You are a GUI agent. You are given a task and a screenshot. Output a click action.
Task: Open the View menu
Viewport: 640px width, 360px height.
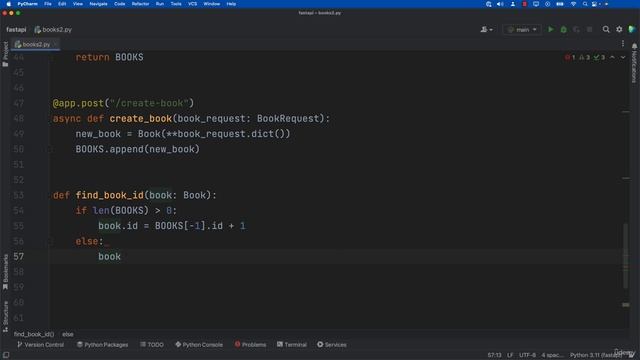[78, 4]
